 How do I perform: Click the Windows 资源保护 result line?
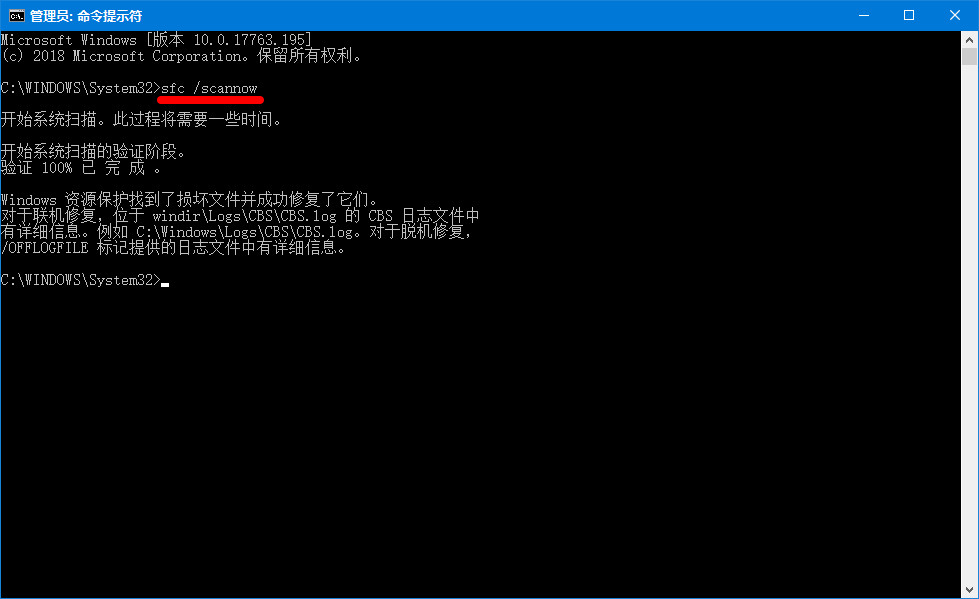coord(189,200)
